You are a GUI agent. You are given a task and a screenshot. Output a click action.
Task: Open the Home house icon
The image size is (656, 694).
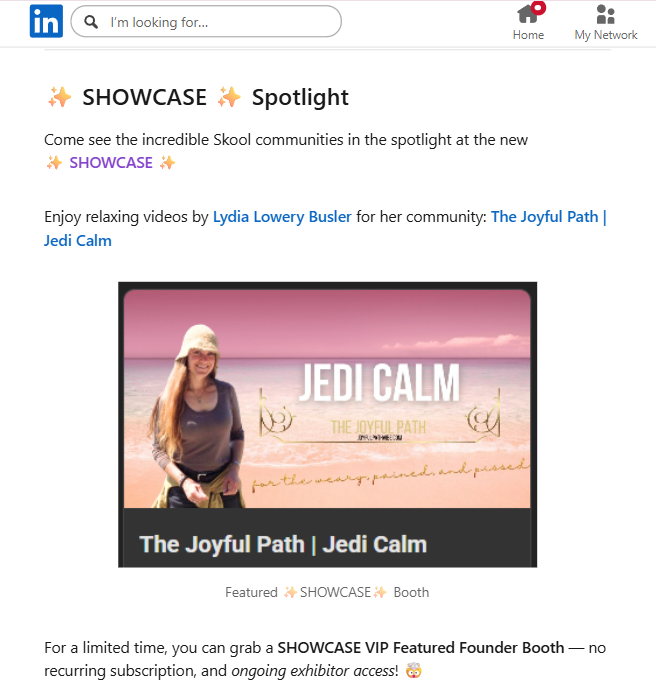tap(527, 14)
